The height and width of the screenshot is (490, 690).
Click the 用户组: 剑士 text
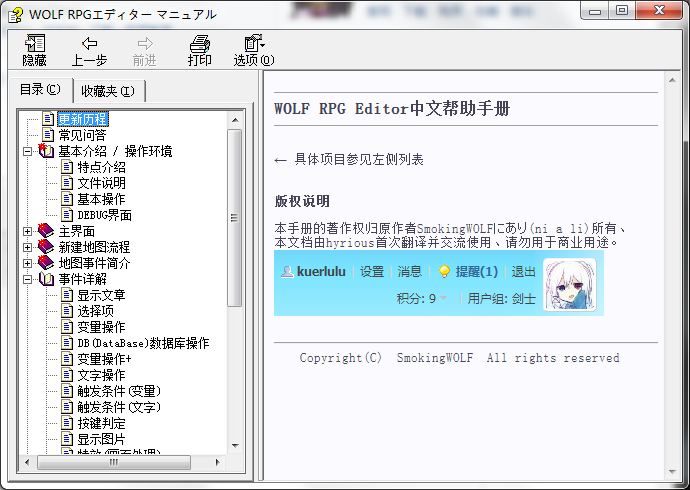pyautogui.click(x=502, y=299)
